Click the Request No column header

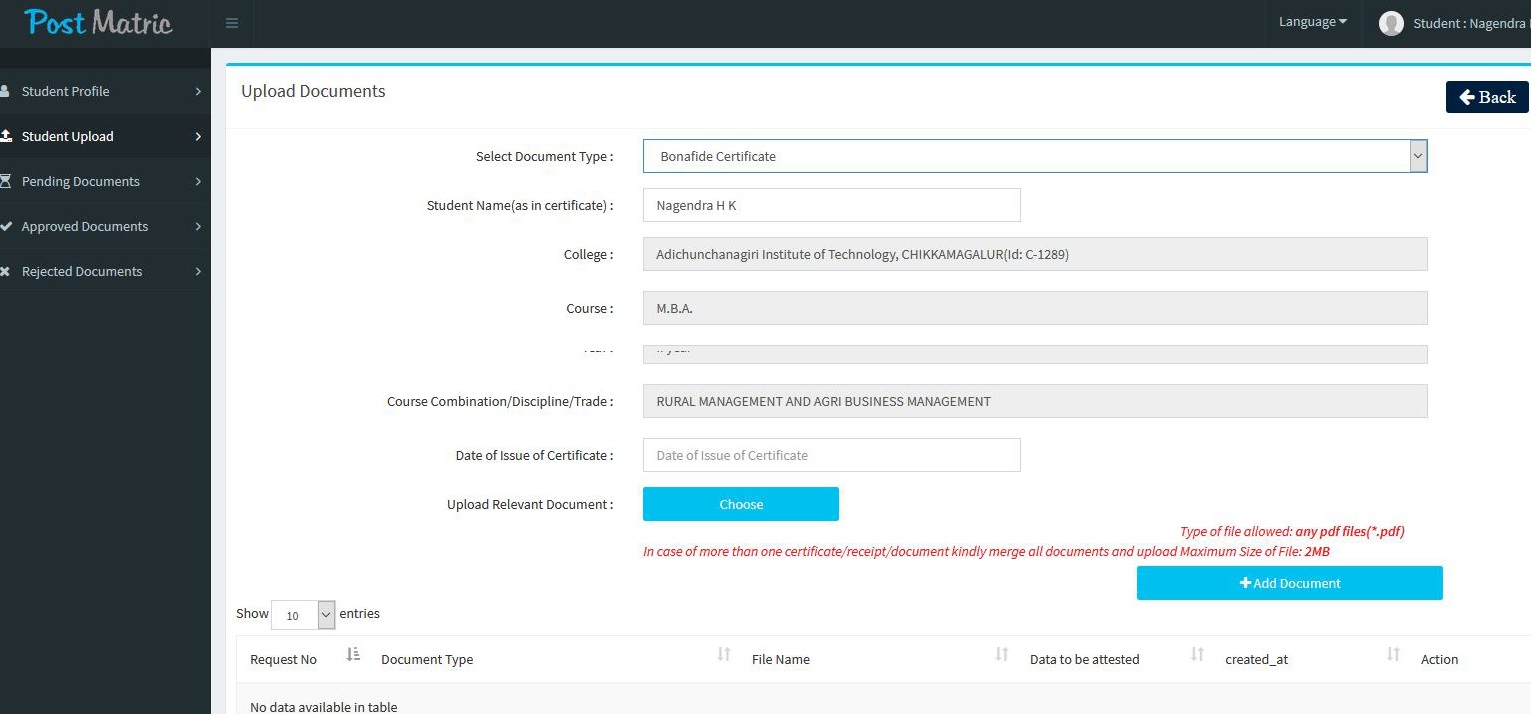[283, 659]
